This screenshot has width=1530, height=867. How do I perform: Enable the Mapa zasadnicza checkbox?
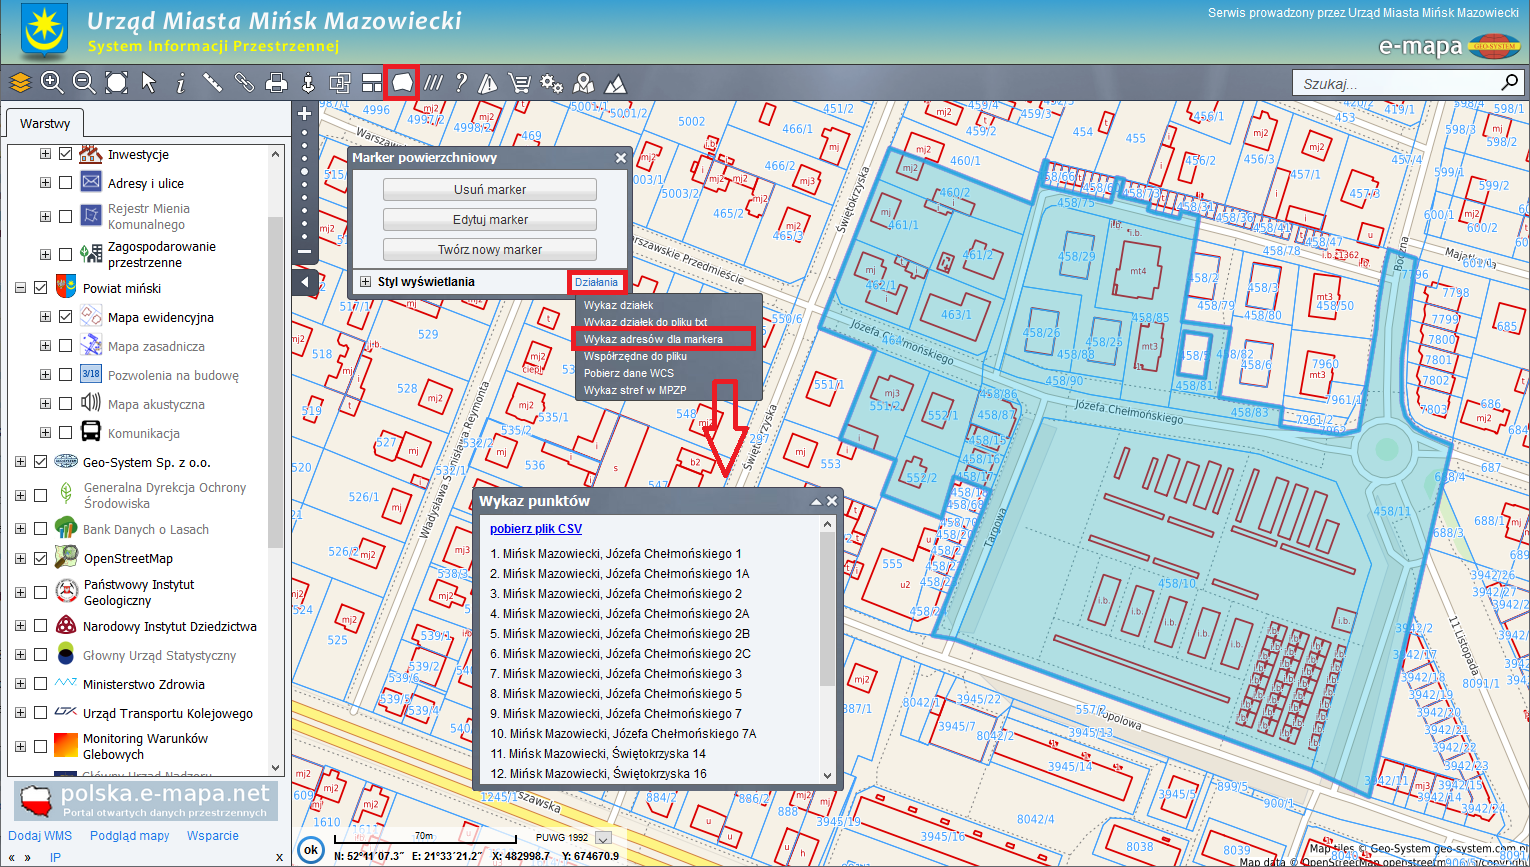(x=66, y=346)
